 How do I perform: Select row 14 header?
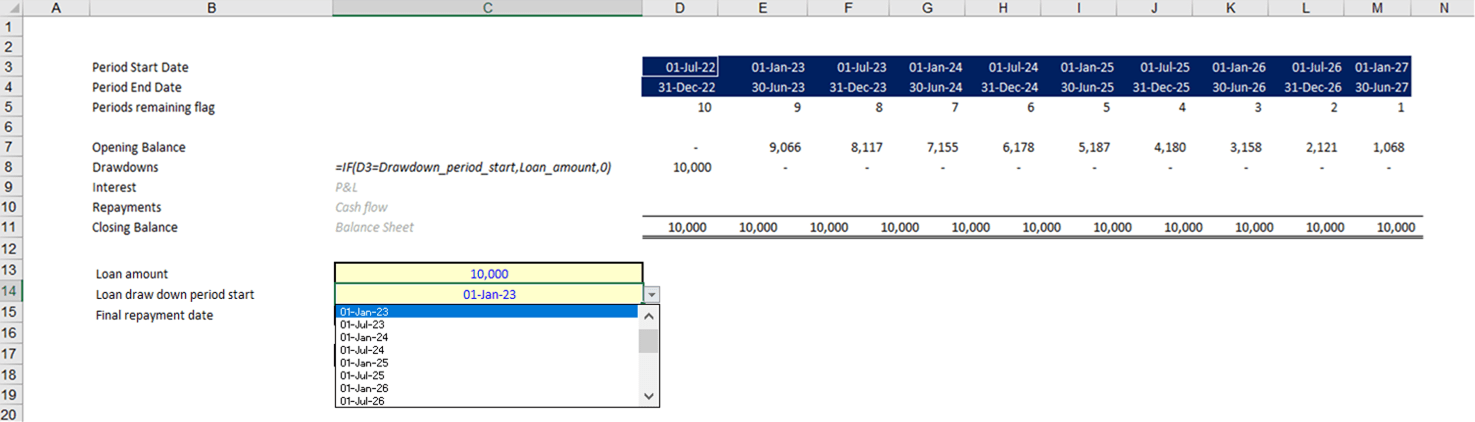pyautogui.click(x=11, y=292)
